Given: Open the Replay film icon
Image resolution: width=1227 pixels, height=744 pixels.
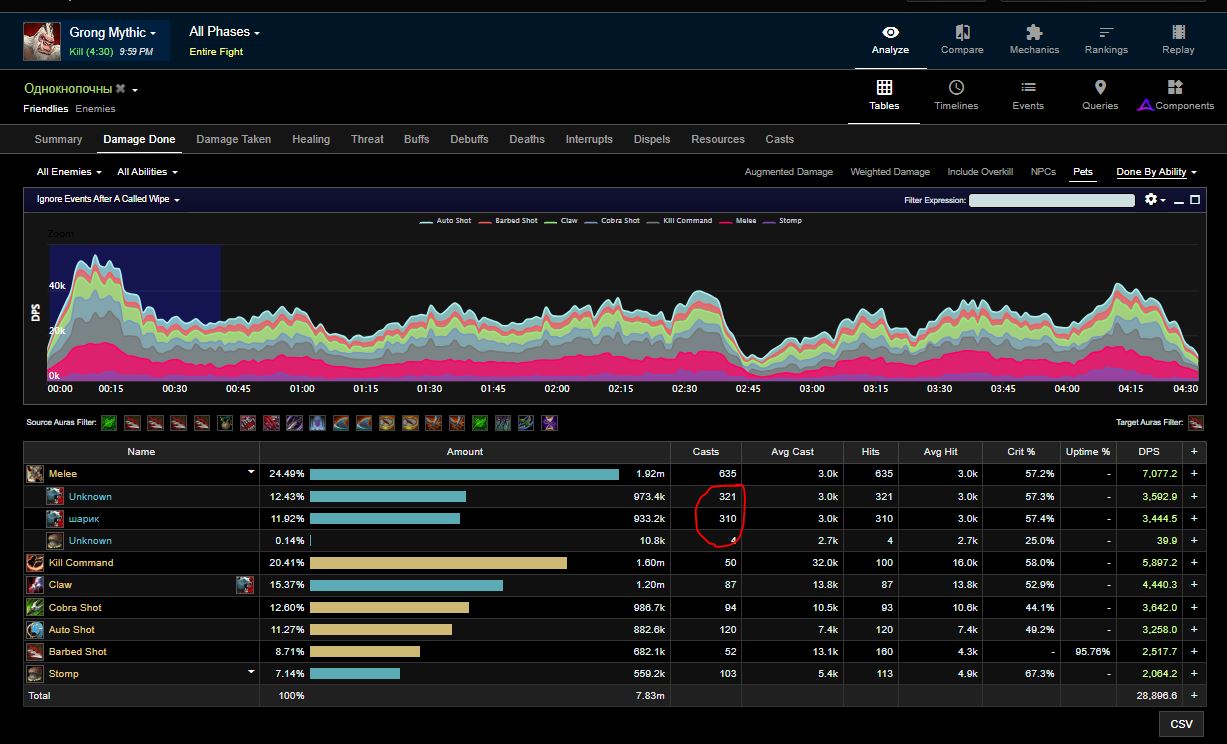Looking at the screenshot, I should (1178, 34).
